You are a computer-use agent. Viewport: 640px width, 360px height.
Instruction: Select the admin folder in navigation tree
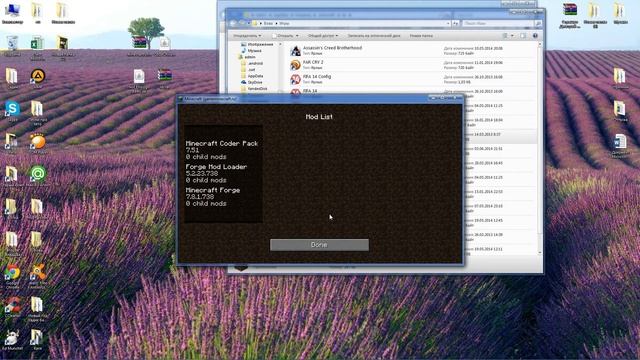[x=247, y=57]
